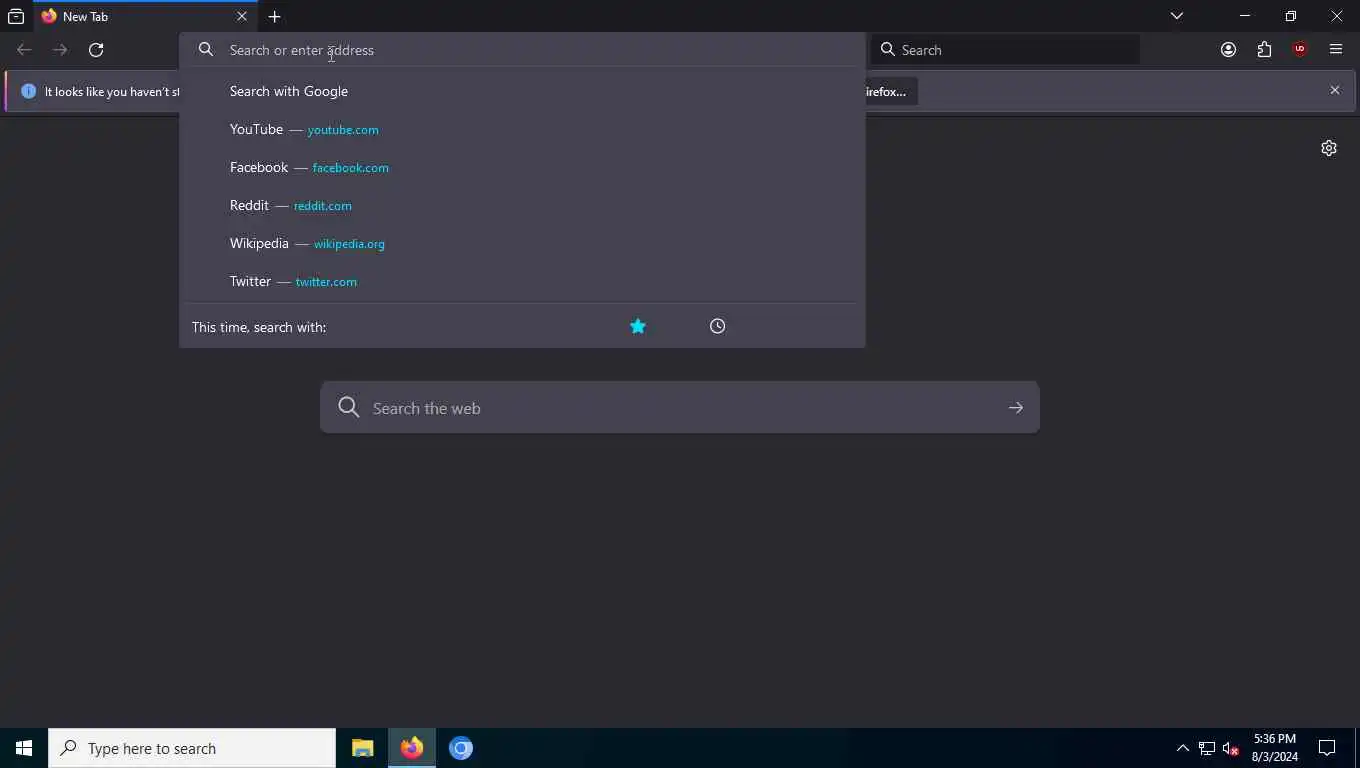Open the Windows Start menu

pyautogui.click(x=24, y=748)
